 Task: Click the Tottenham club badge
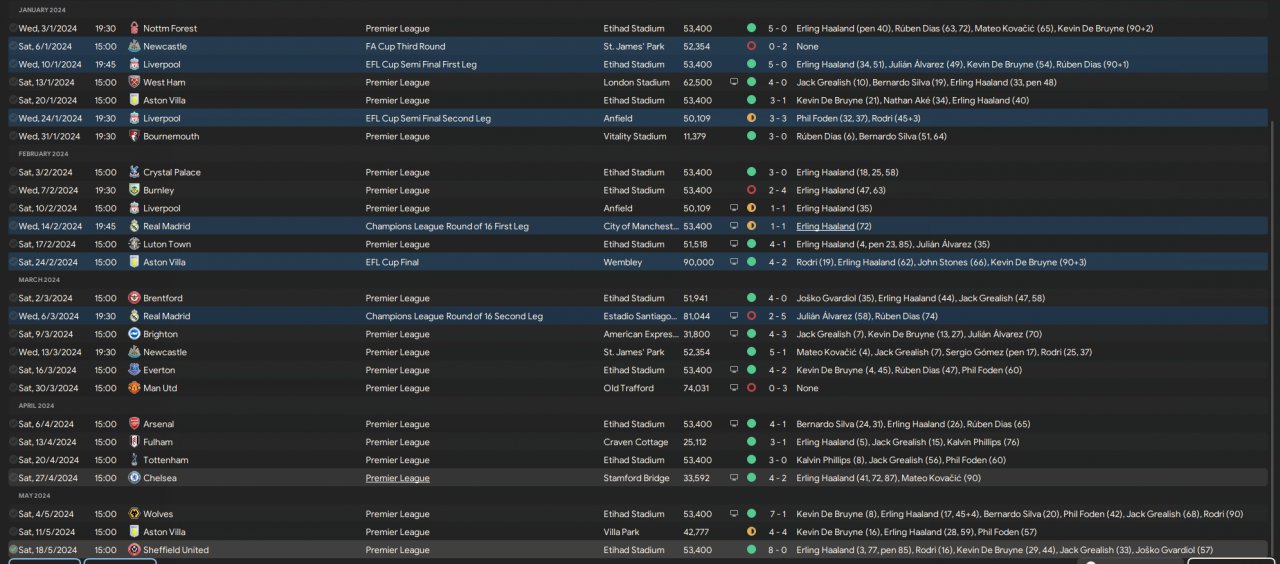(x=134, y=460)
